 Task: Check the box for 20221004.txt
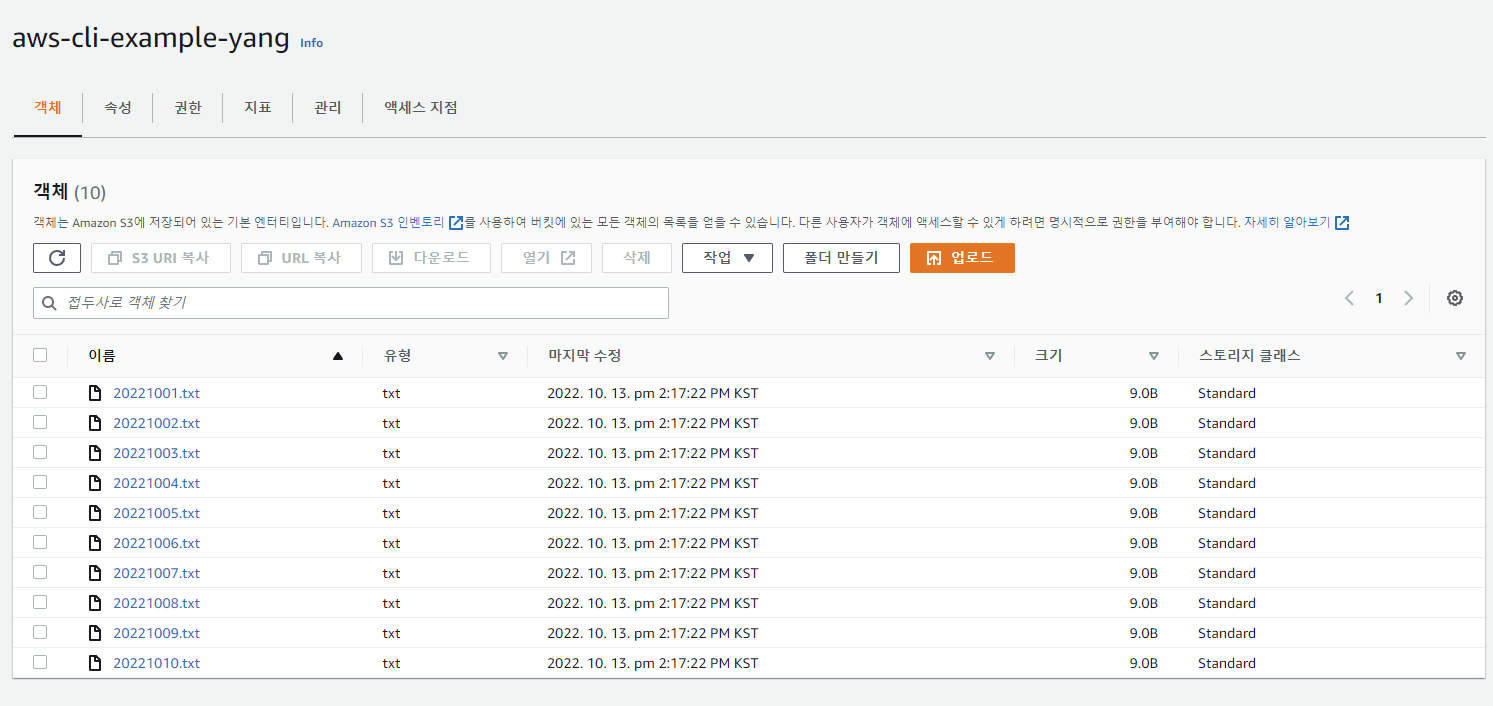40,482
